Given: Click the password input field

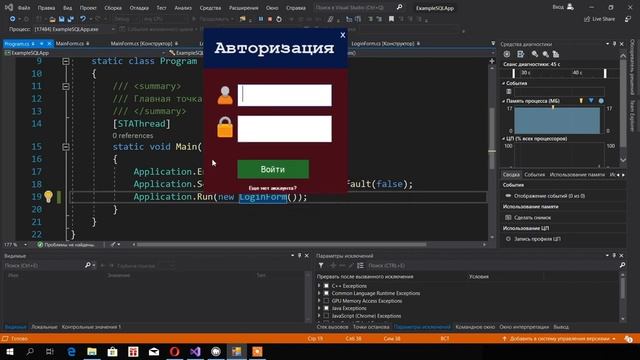Looking at the screenshot, I should click(284, 129).
